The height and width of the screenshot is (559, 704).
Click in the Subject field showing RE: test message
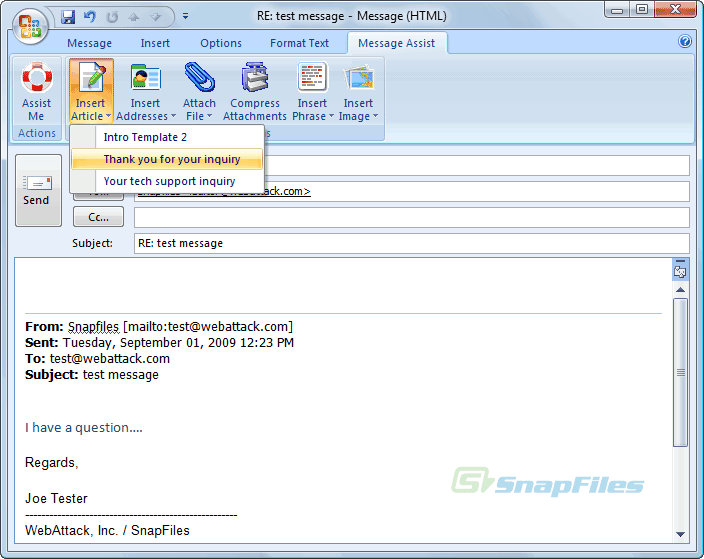411,243
